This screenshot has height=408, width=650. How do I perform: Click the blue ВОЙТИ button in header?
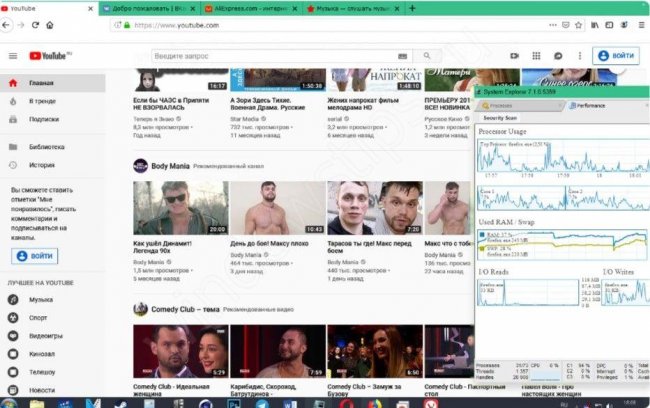pos(616,56)
